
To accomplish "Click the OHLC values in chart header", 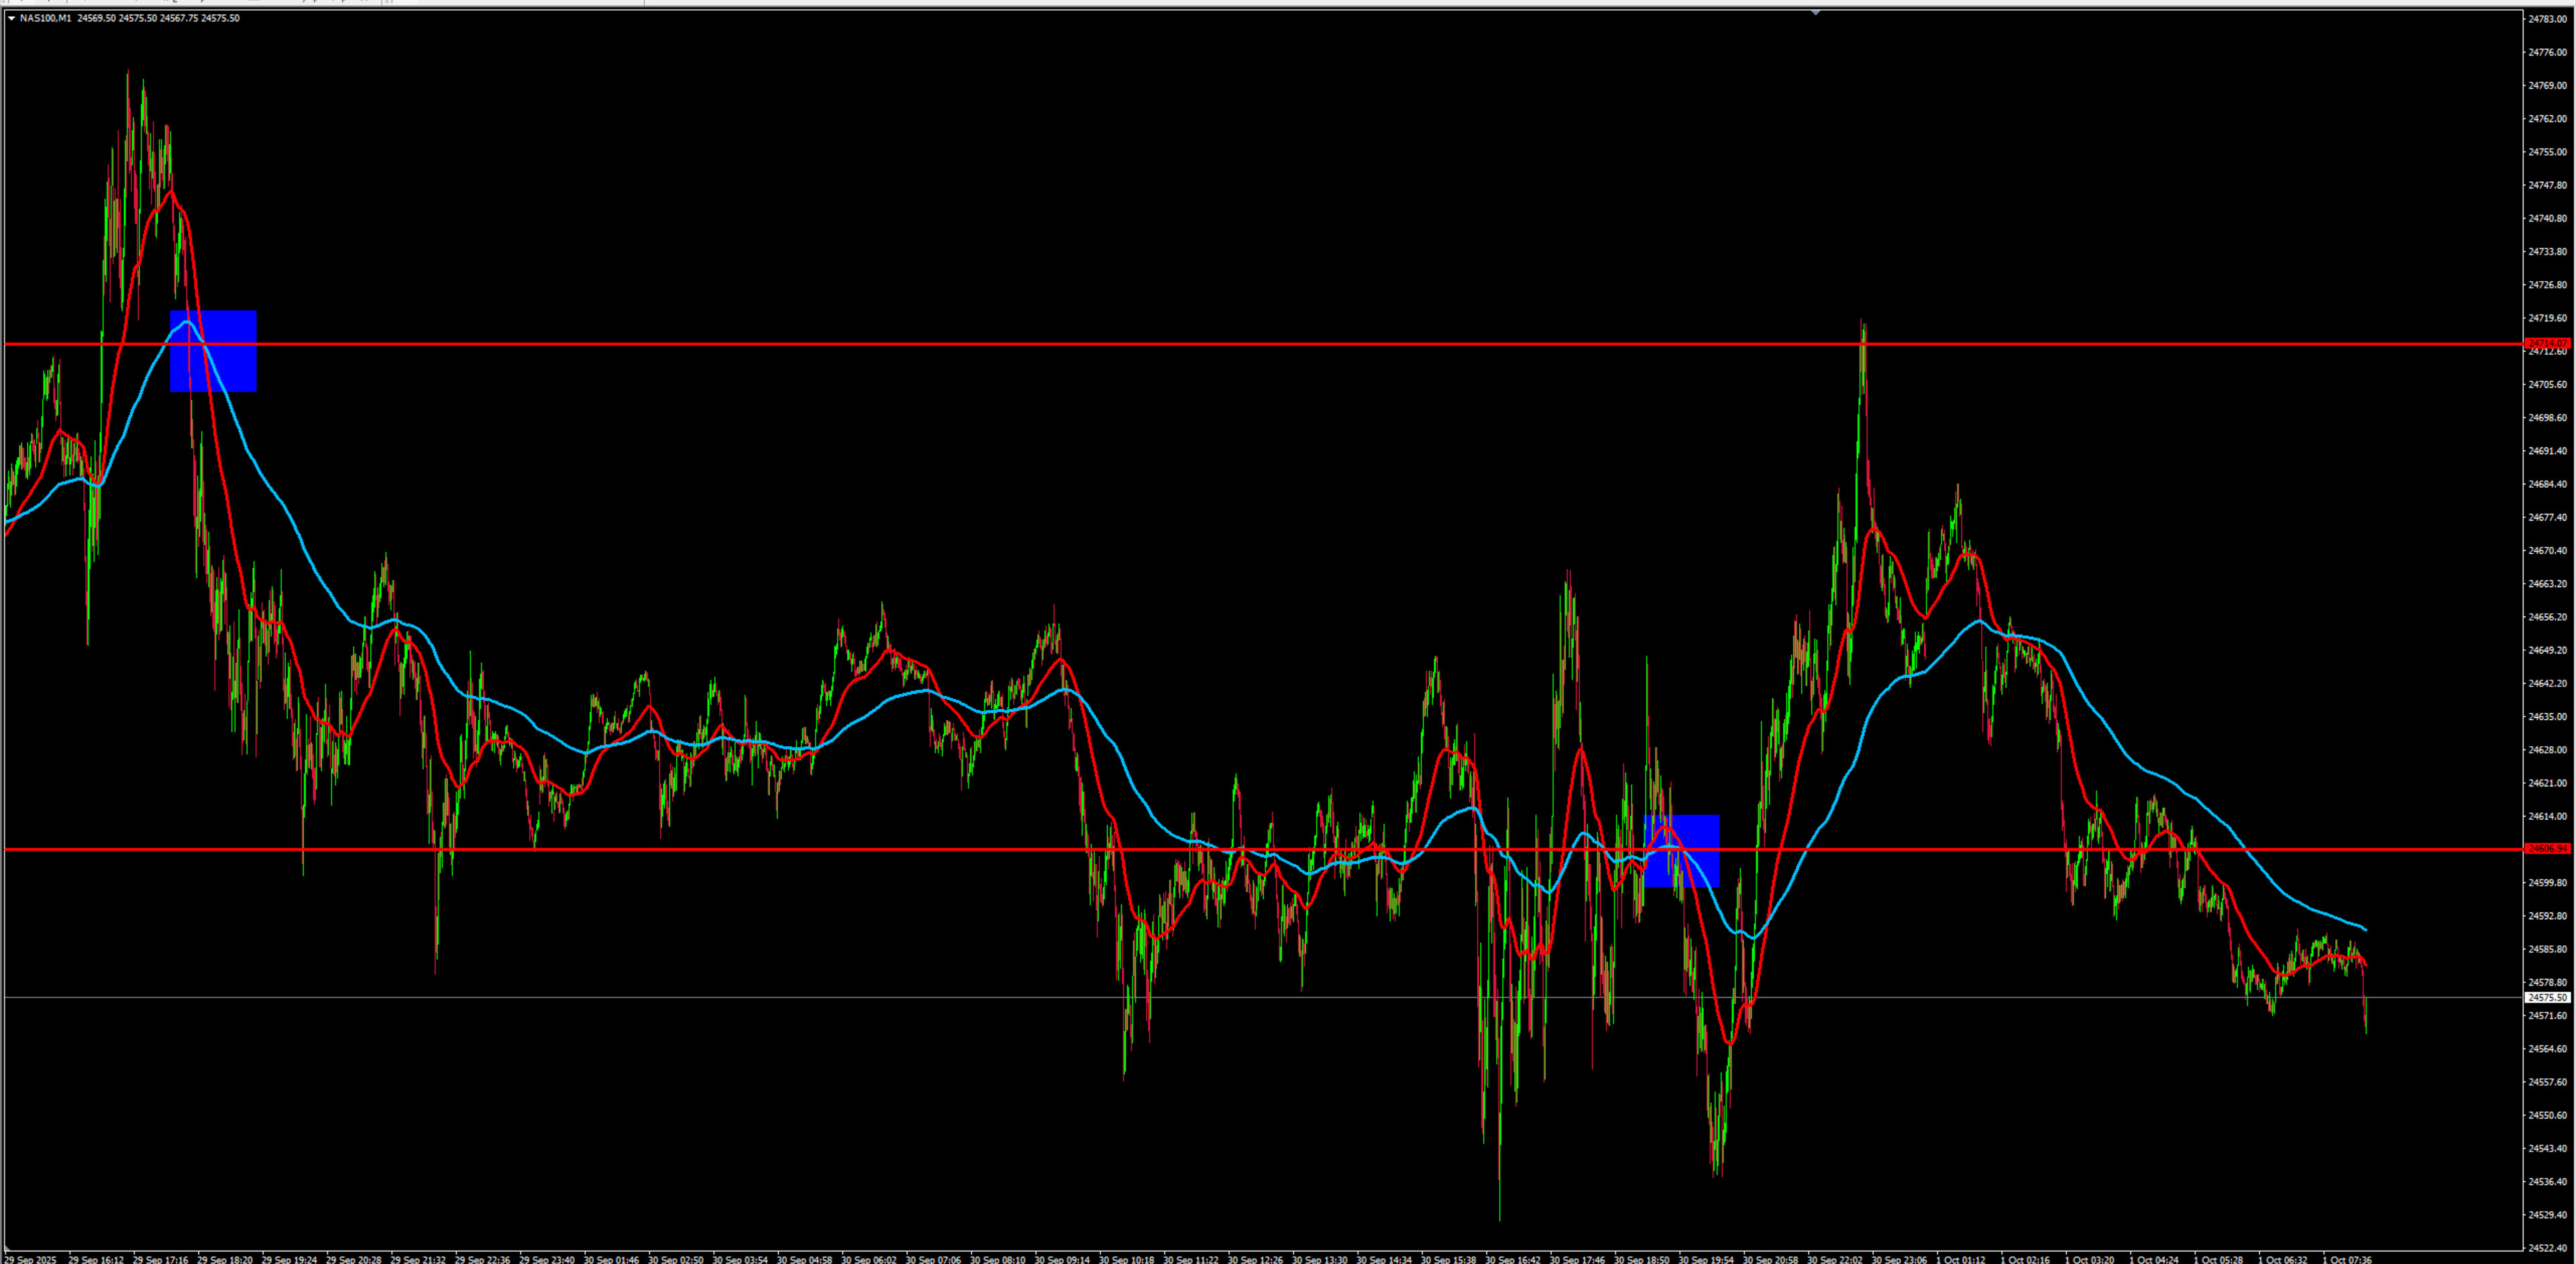I will (x=158, y=18).
